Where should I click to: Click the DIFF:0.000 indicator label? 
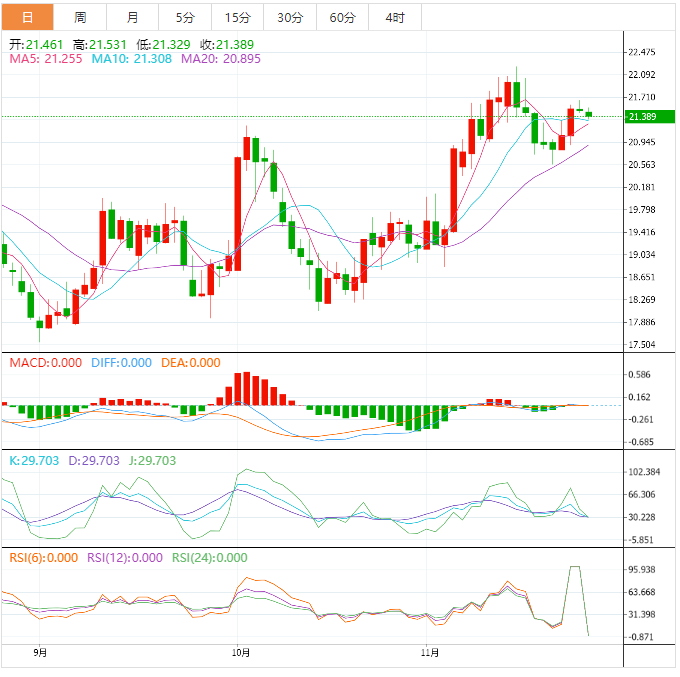tap(121, 363)
